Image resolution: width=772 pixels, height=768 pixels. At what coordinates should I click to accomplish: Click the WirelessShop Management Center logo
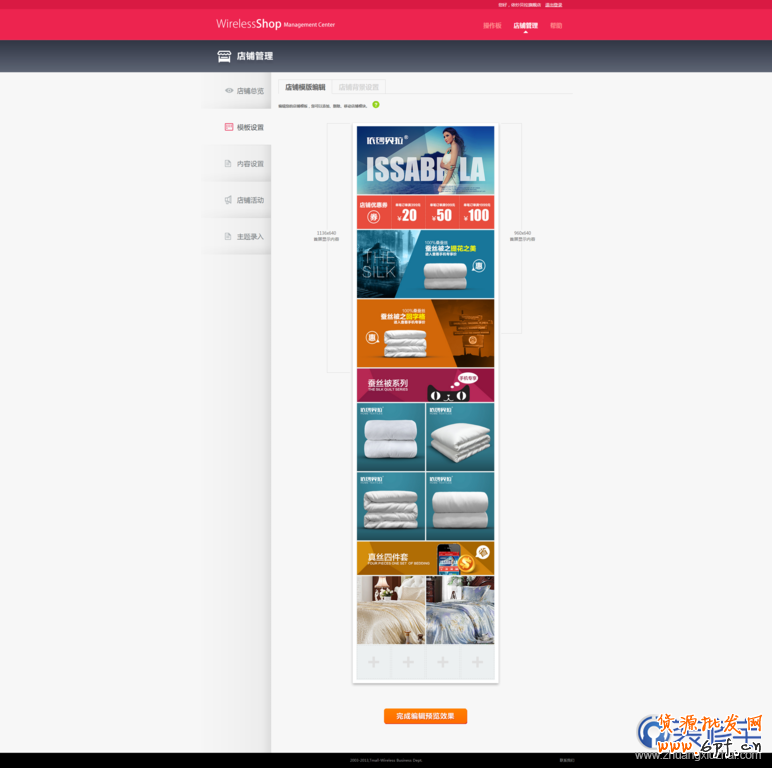275,24
